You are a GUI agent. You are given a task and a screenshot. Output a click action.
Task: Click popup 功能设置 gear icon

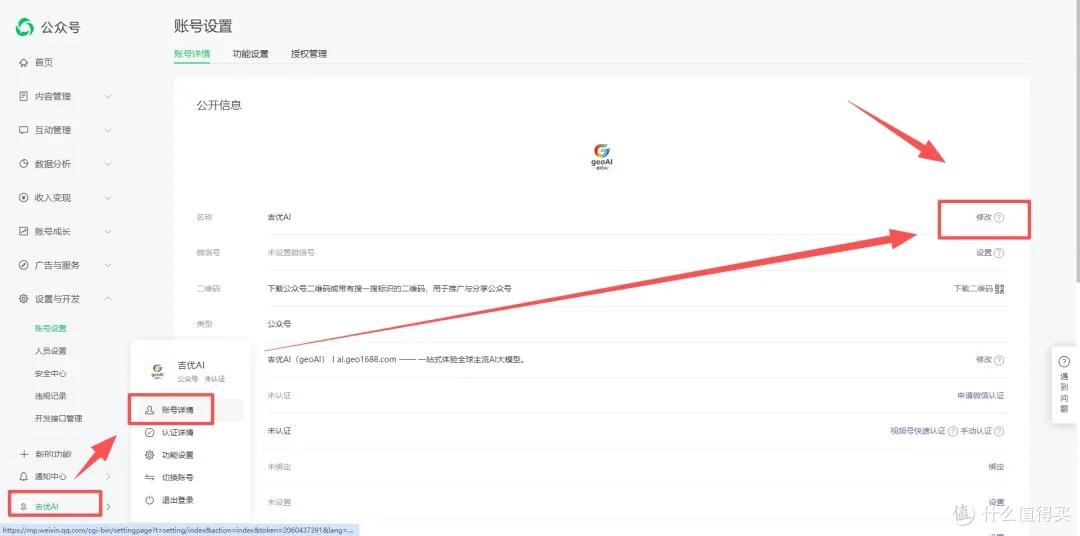click(x=149, y=455)
